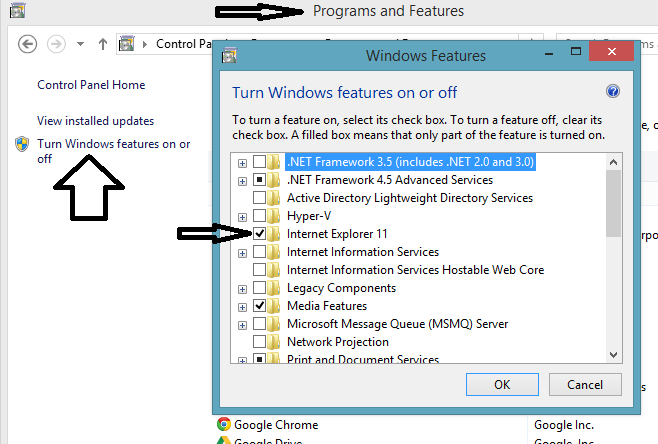
Task: Click the Up one level arrow
Action: coord(103,44)
